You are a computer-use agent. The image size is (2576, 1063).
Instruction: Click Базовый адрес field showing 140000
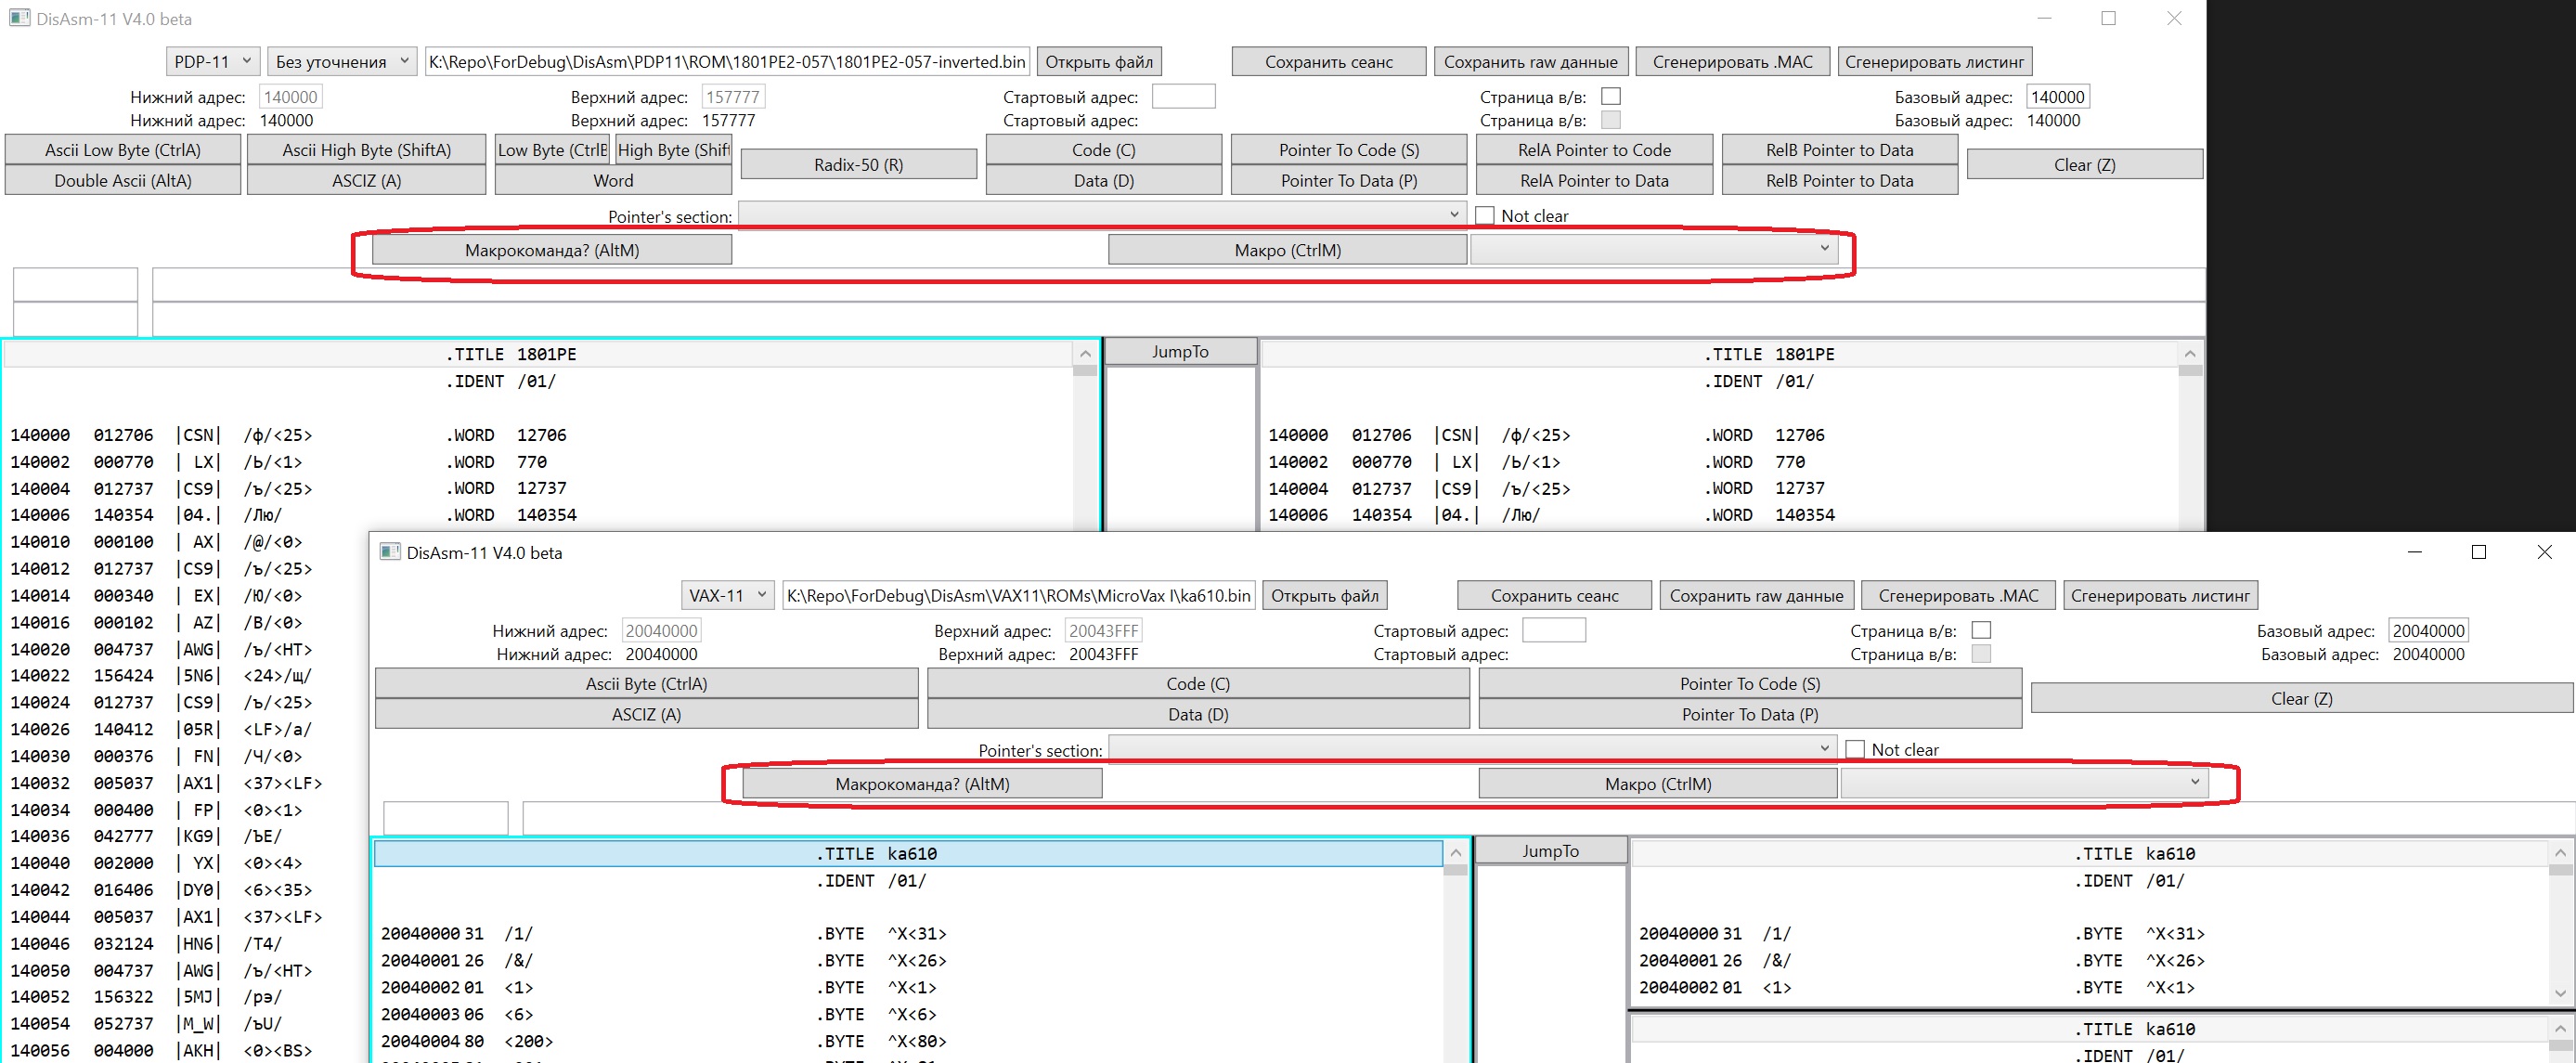2057,97
